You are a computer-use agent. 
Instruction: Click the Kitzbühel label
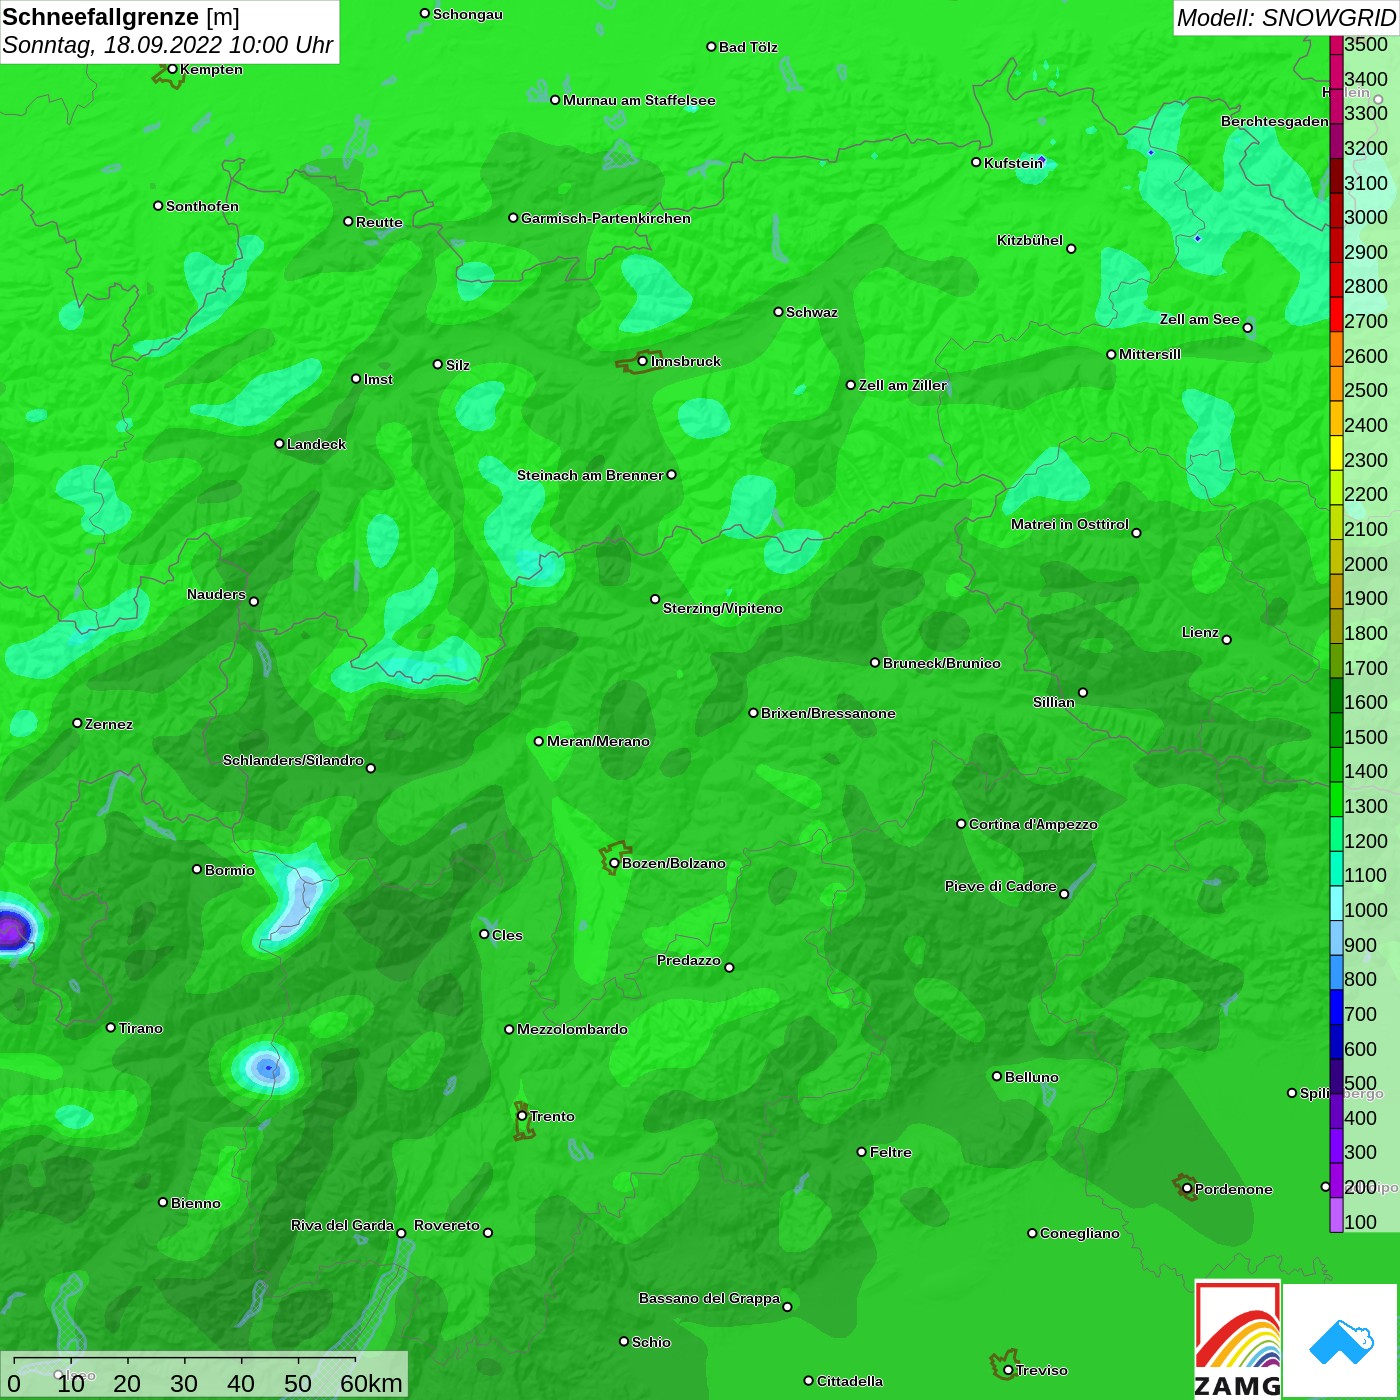click(x=1030, y=240)
